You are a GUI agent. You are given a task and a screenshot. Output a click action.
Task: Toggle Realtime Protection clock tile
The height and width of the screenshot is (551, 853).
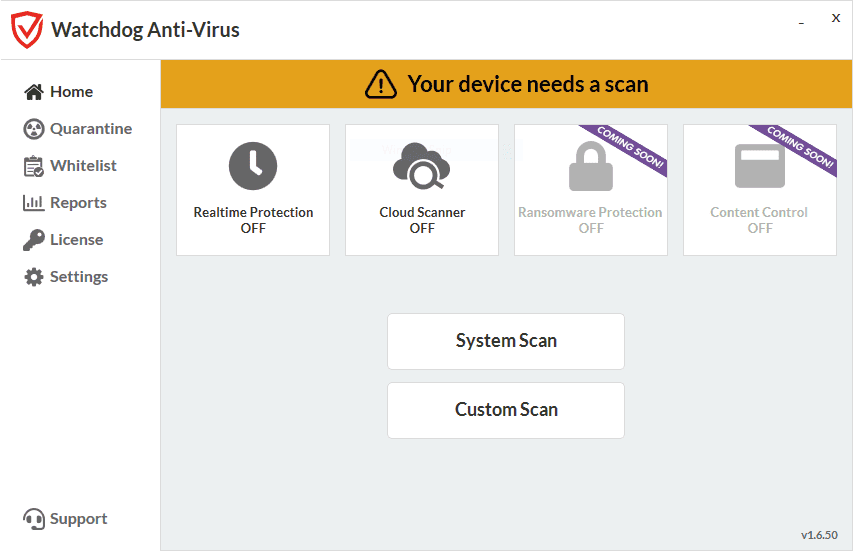pyautogui.click(x=253, y=190)
